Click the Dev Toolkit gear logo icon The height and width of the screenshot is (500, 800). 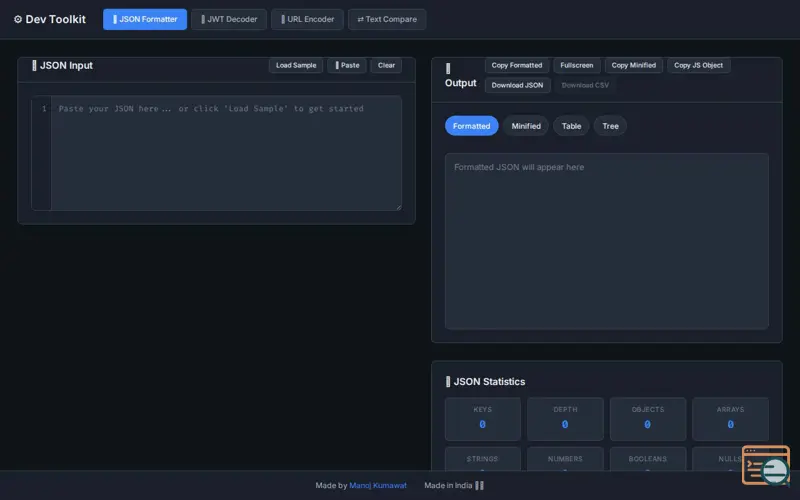tap(18, 19)
